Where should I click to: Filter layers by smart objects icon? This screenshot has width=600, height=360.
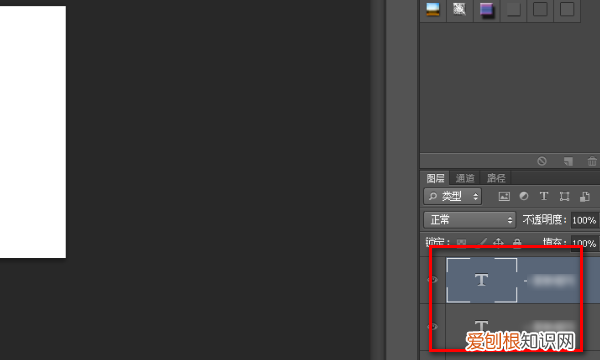click(585, 197)
